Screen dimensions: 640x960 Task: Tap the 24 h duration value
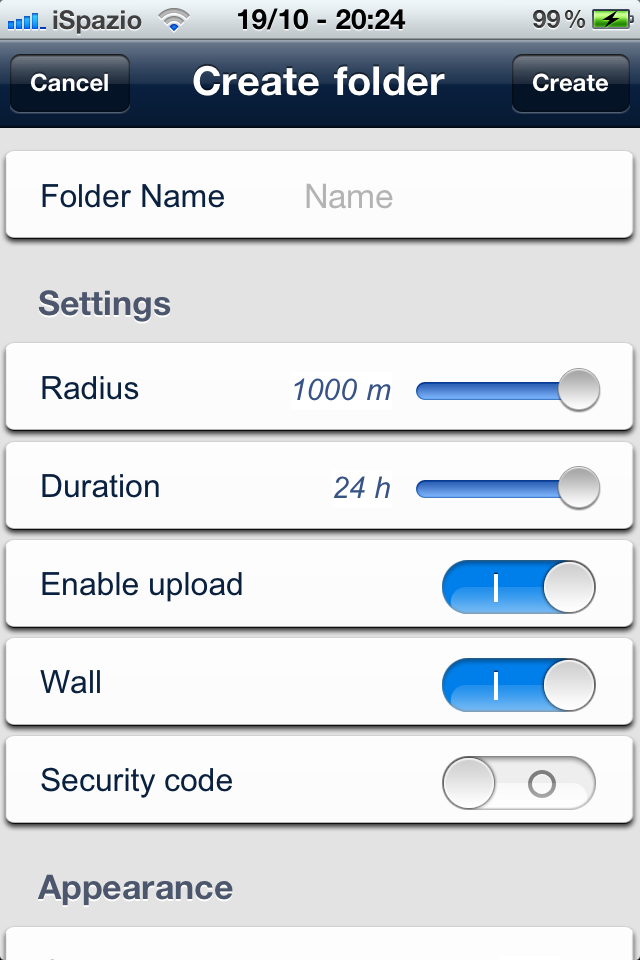pyautogui.click(x=362, y=487)
